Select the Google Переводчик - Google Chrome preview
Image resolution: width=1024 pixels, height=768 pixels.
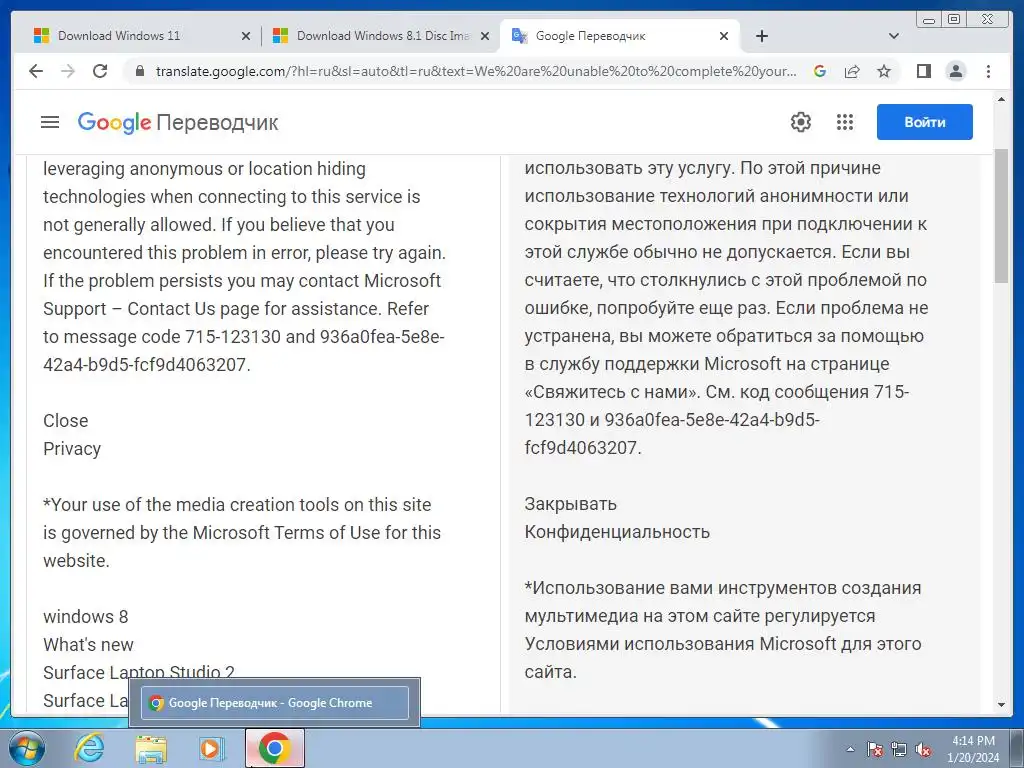click(275, 703)
